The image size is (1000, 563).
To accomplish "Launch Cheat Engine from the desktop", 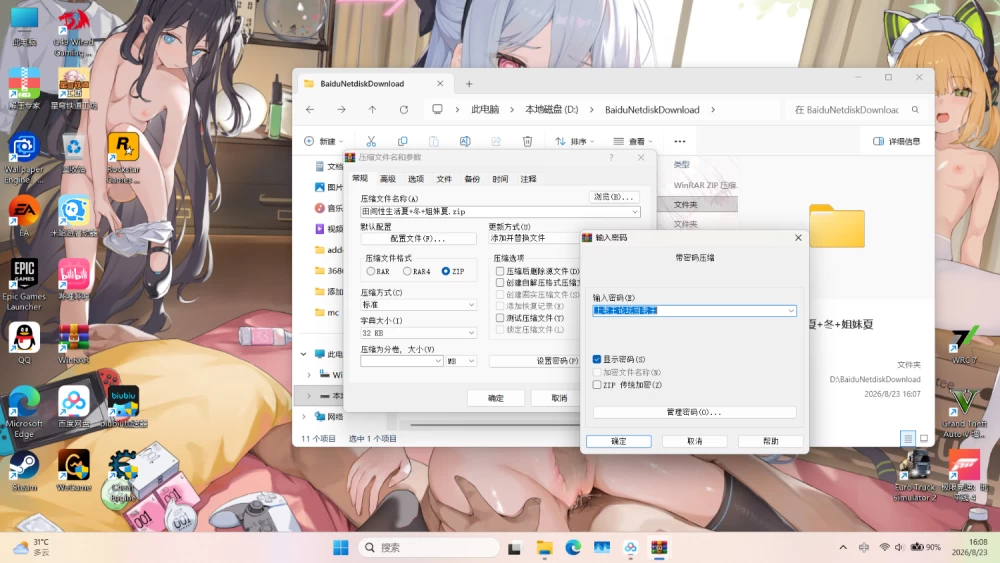I will [123, 475].
